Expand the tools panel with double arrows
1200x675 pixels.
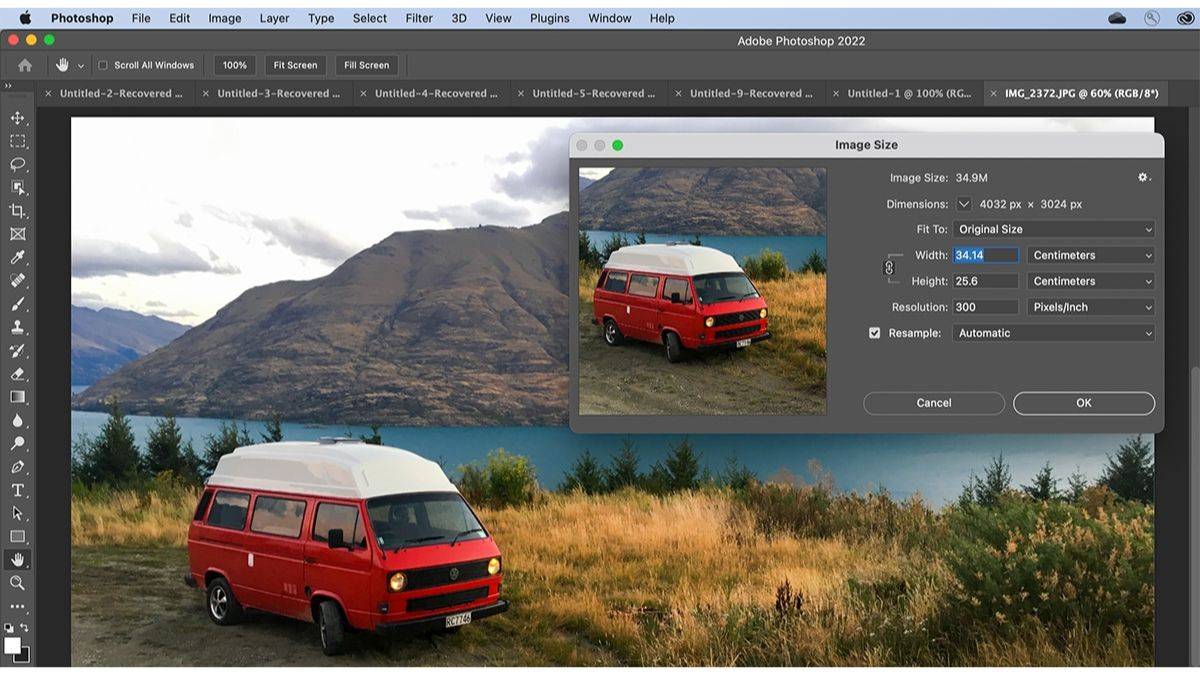[x=8, y=87]
